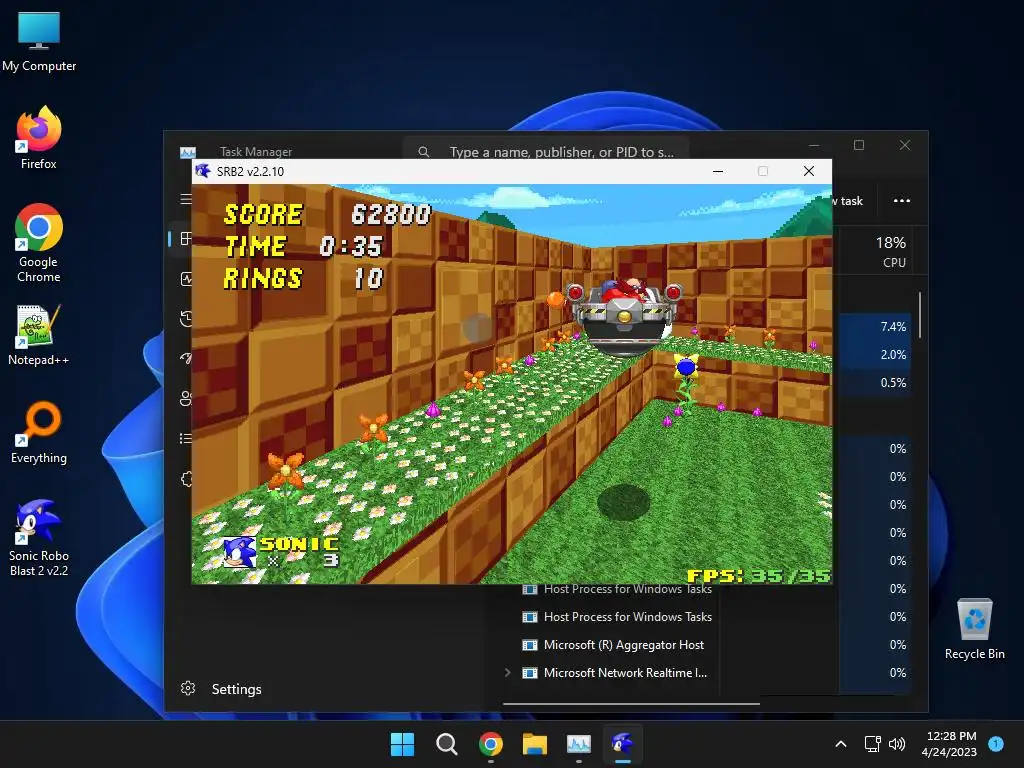Click the volume speaker icon in the tray
The height and width of the screenshot is (768, 1024).
coord(897,744)
